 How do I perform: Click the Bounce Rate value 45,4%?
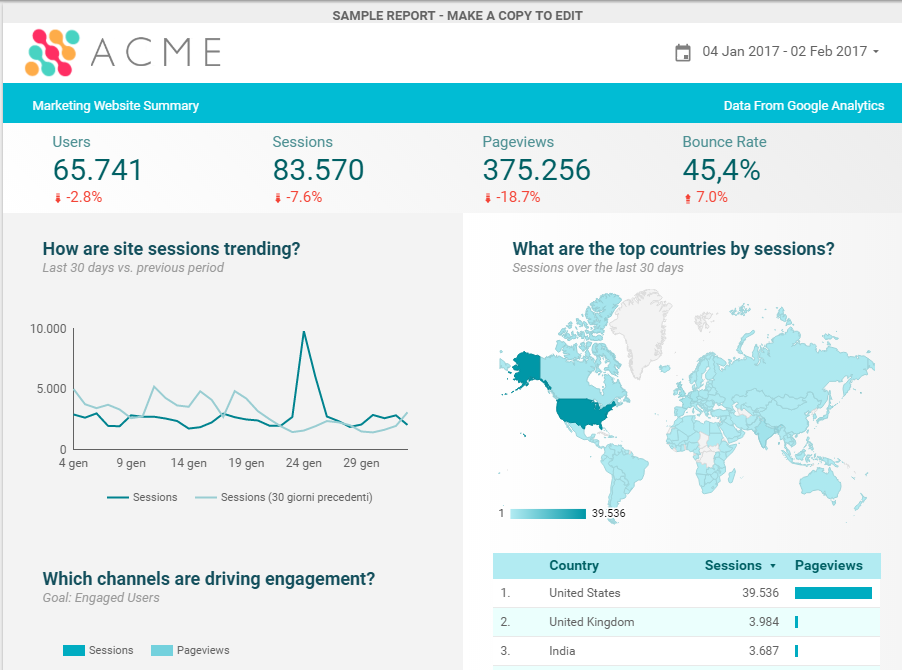721,170
